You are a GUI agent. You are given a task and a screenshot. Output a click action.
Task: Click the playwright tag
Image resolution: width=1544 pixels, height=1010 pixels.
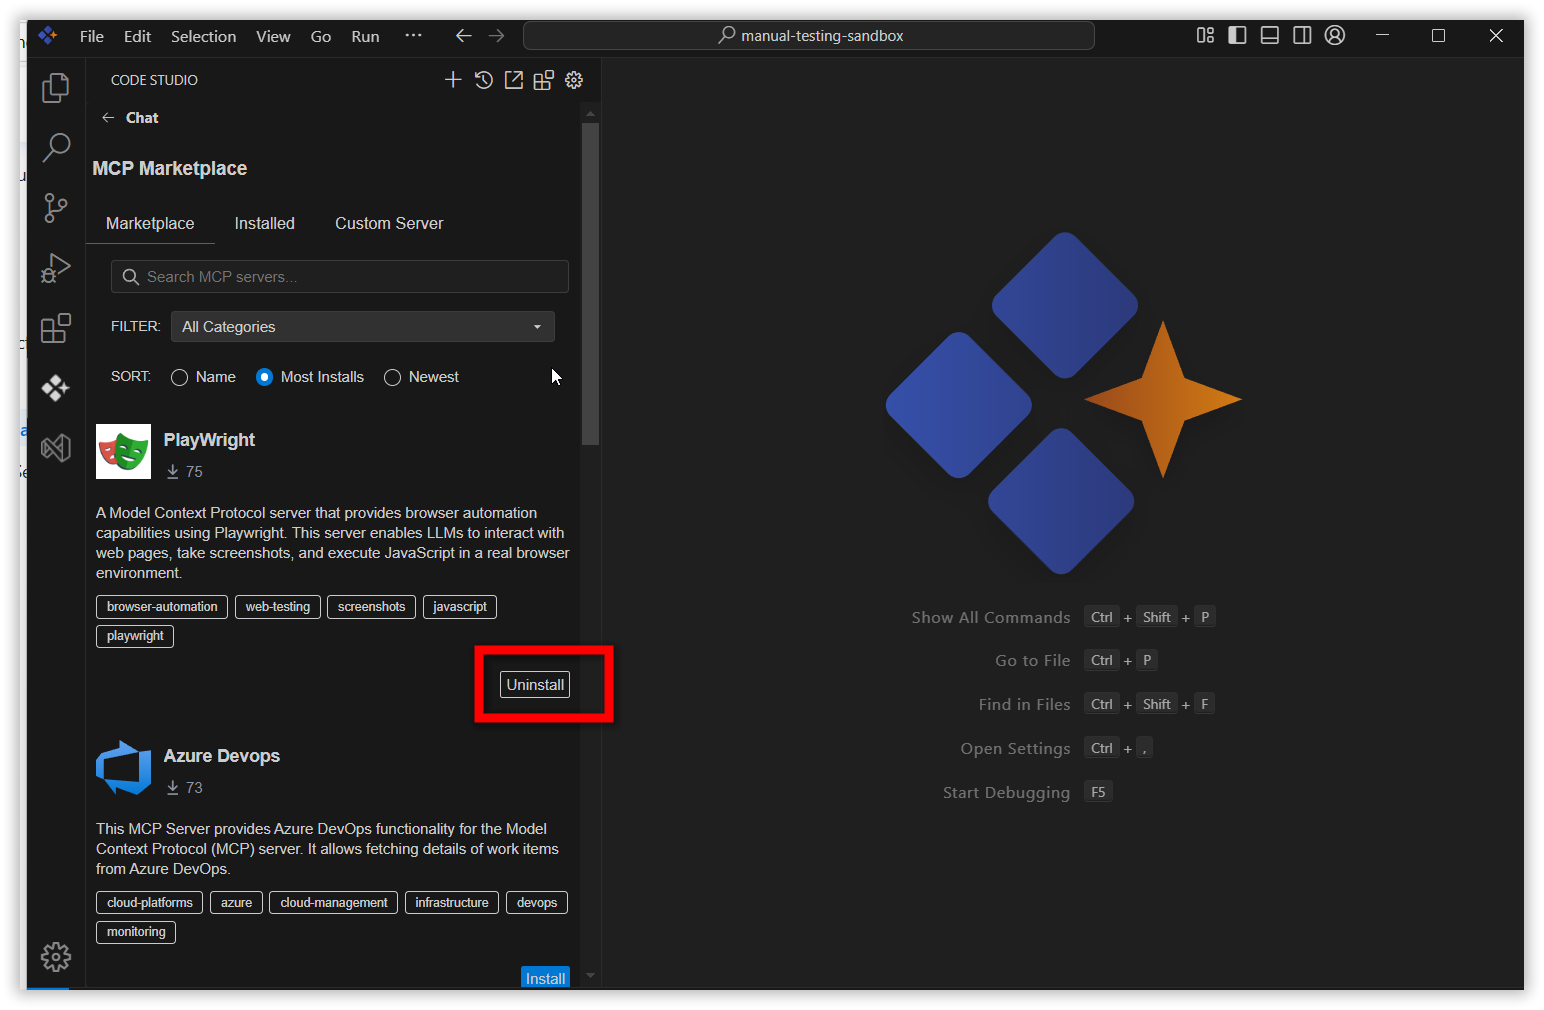click(x=135, y=636)
